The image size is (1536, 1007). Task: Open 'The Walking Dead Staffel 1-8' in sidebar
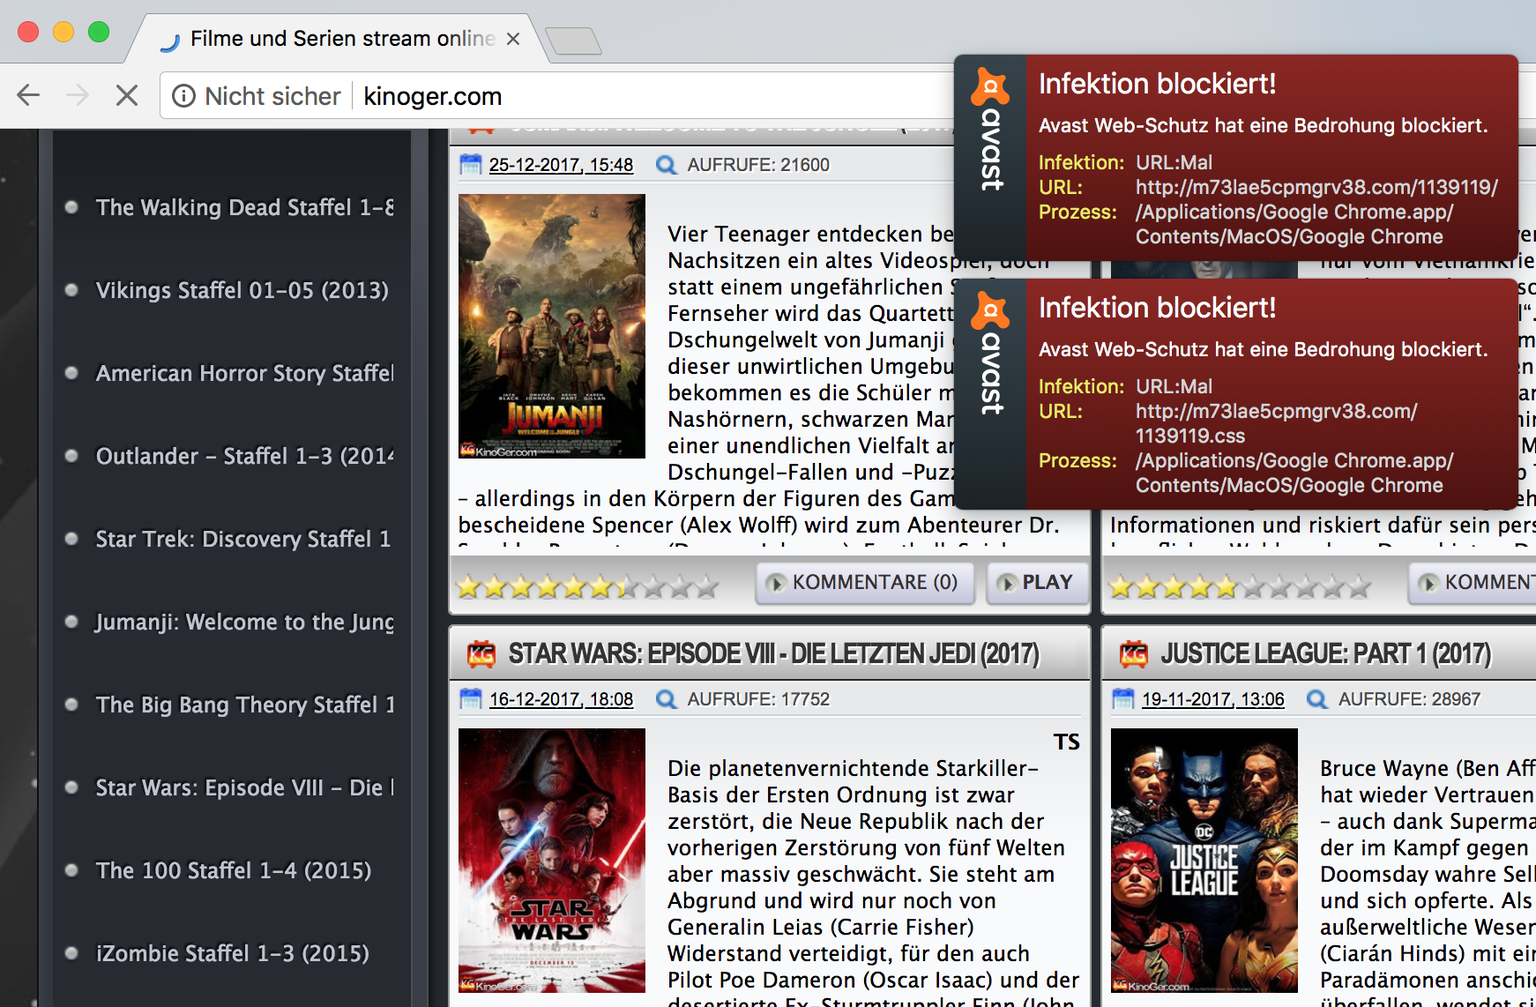244,207
